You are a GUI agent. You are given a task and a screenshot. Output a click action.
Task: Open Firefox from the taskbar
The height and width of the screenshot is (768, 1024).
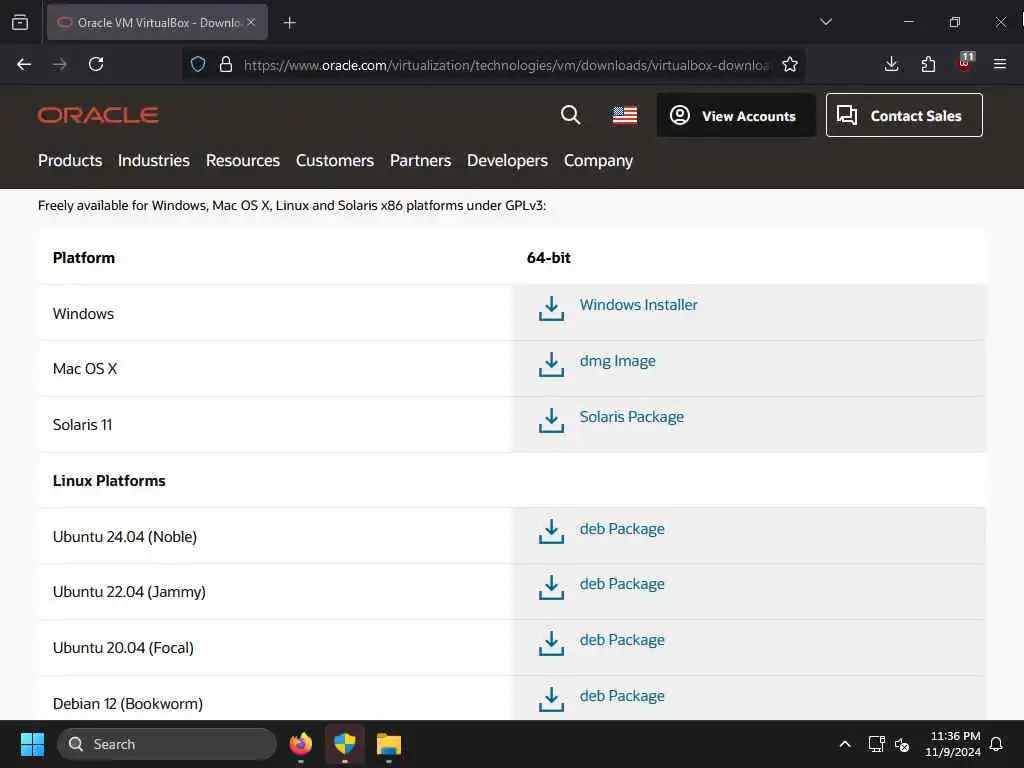tap(301, 744)
